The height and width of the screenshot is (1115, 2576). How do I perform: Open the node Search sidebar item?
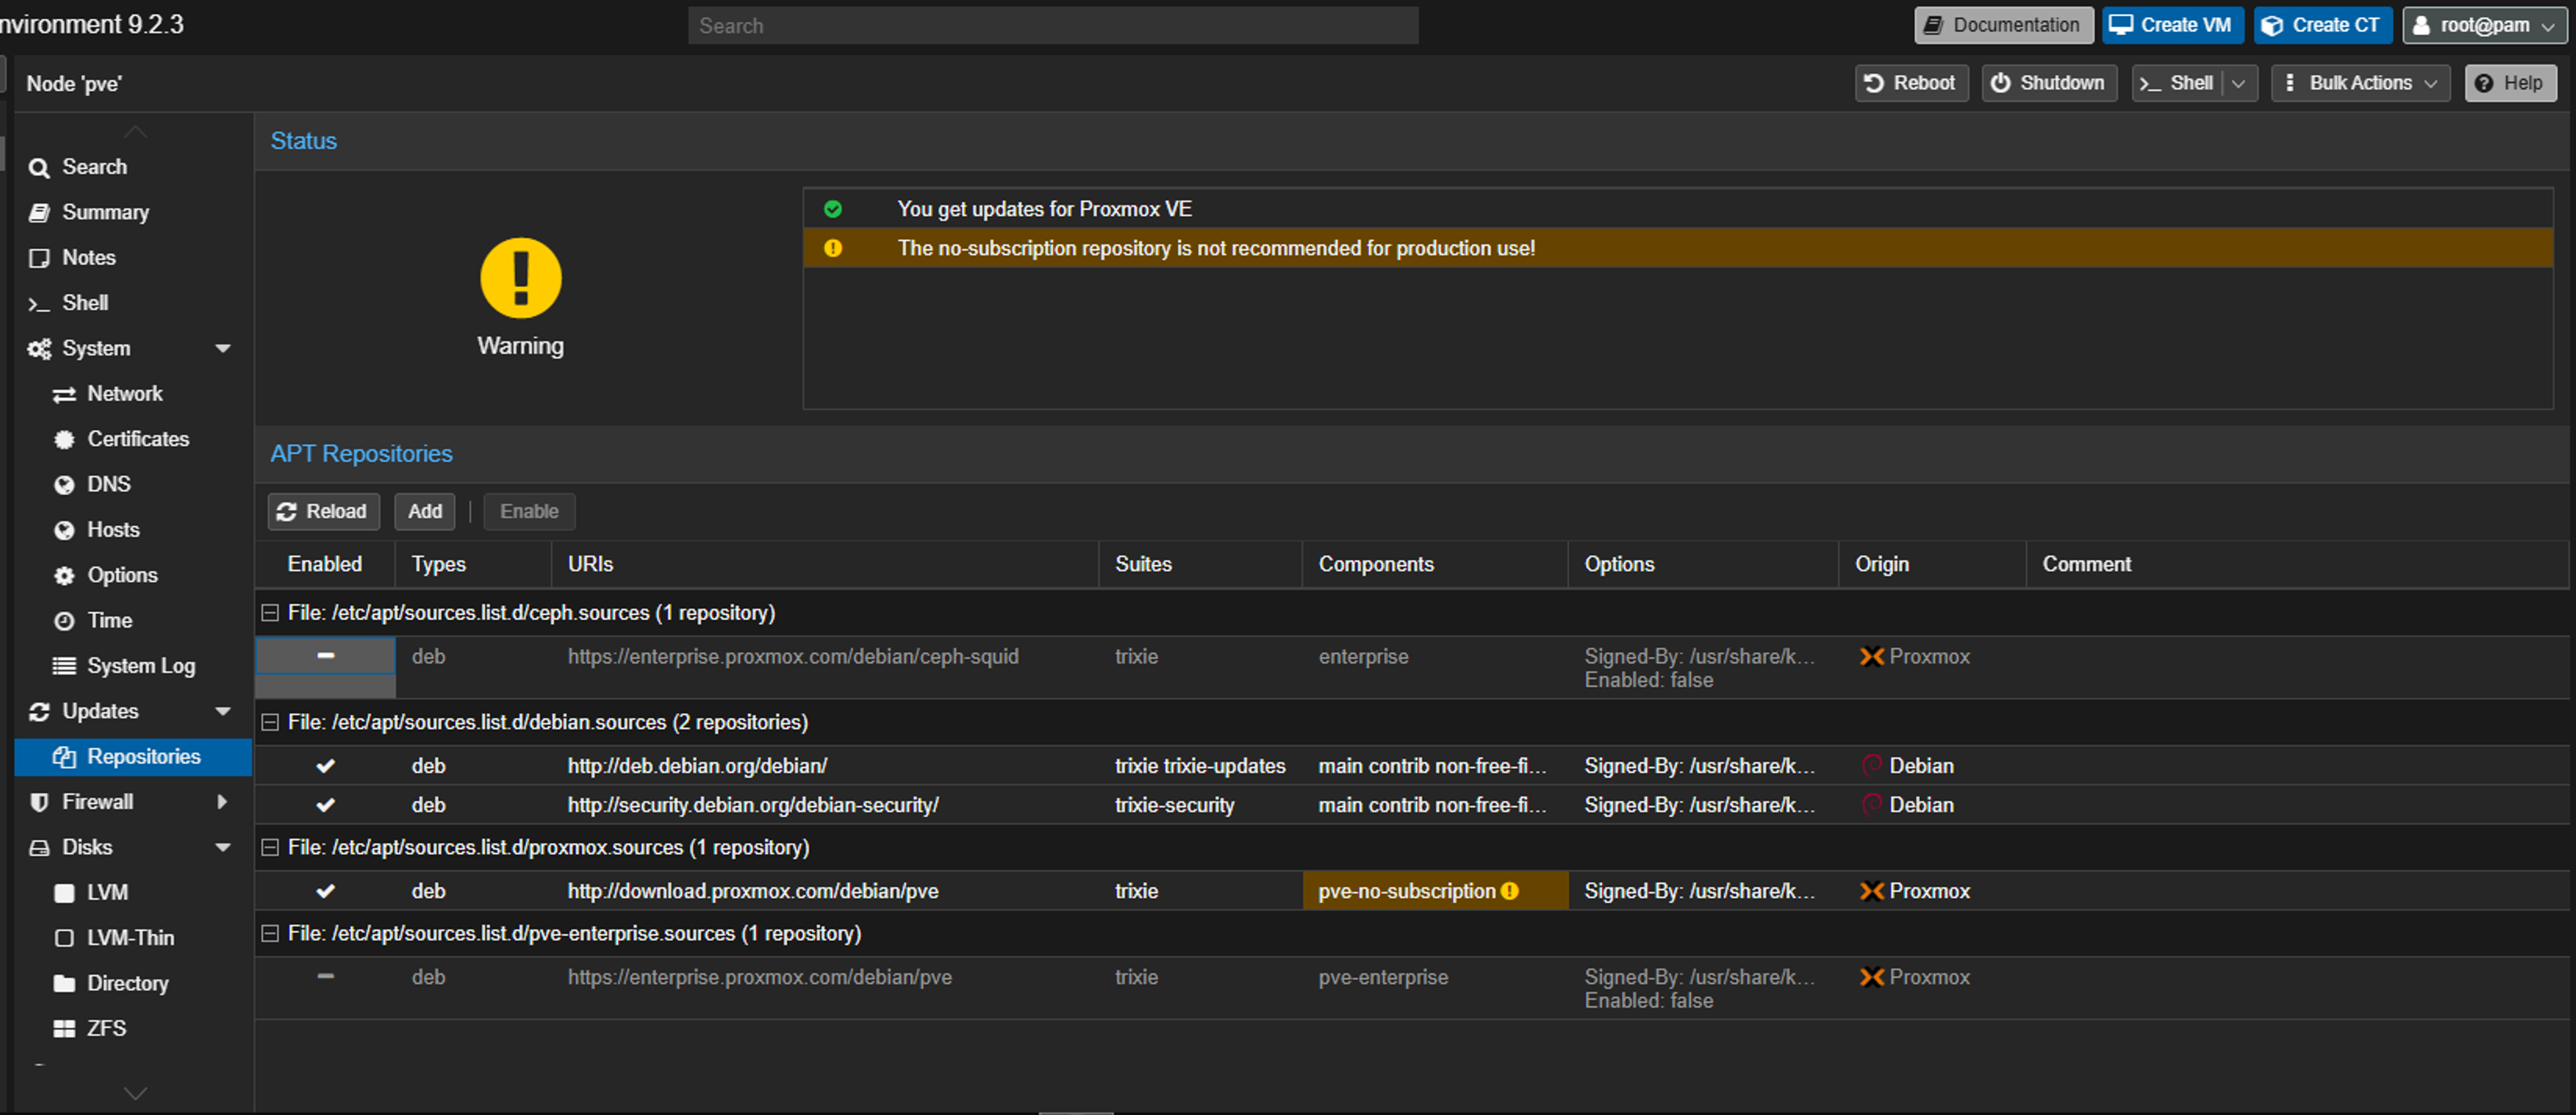tap(134, 167)
